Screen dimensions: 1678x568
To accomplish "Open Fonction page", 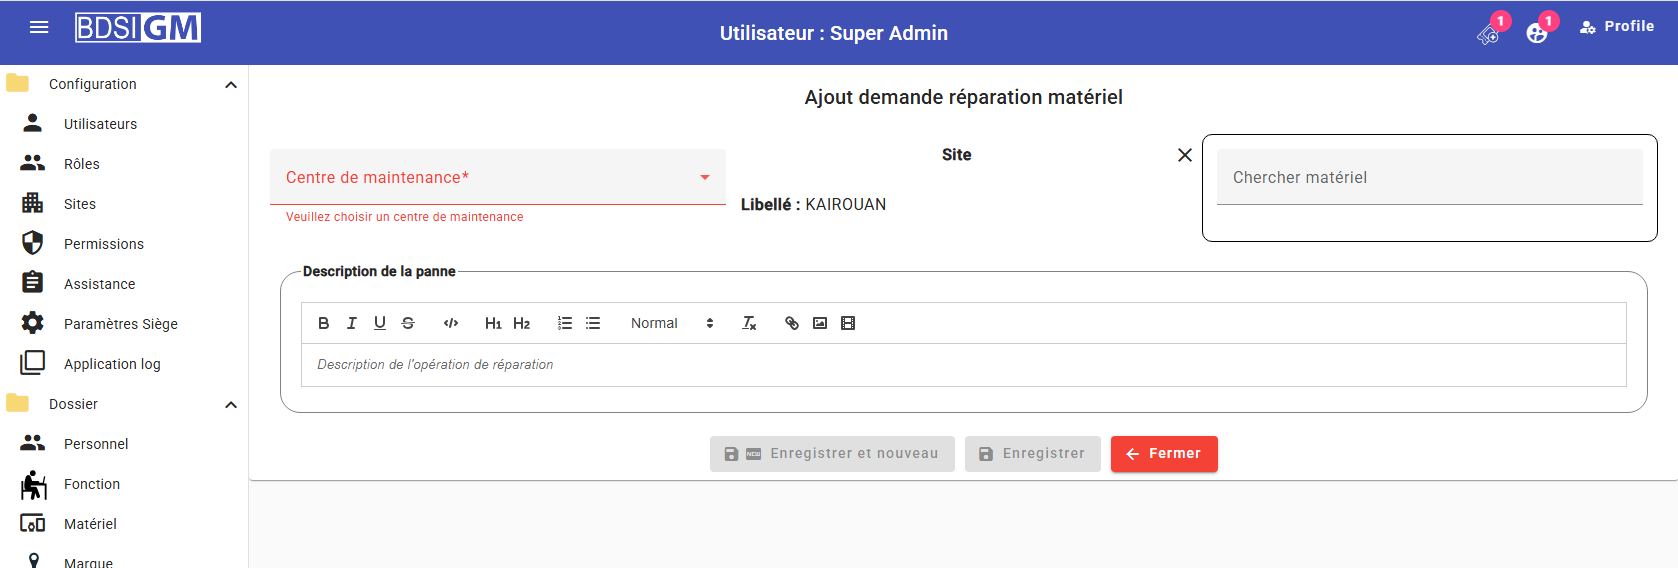I will [92, 484].
